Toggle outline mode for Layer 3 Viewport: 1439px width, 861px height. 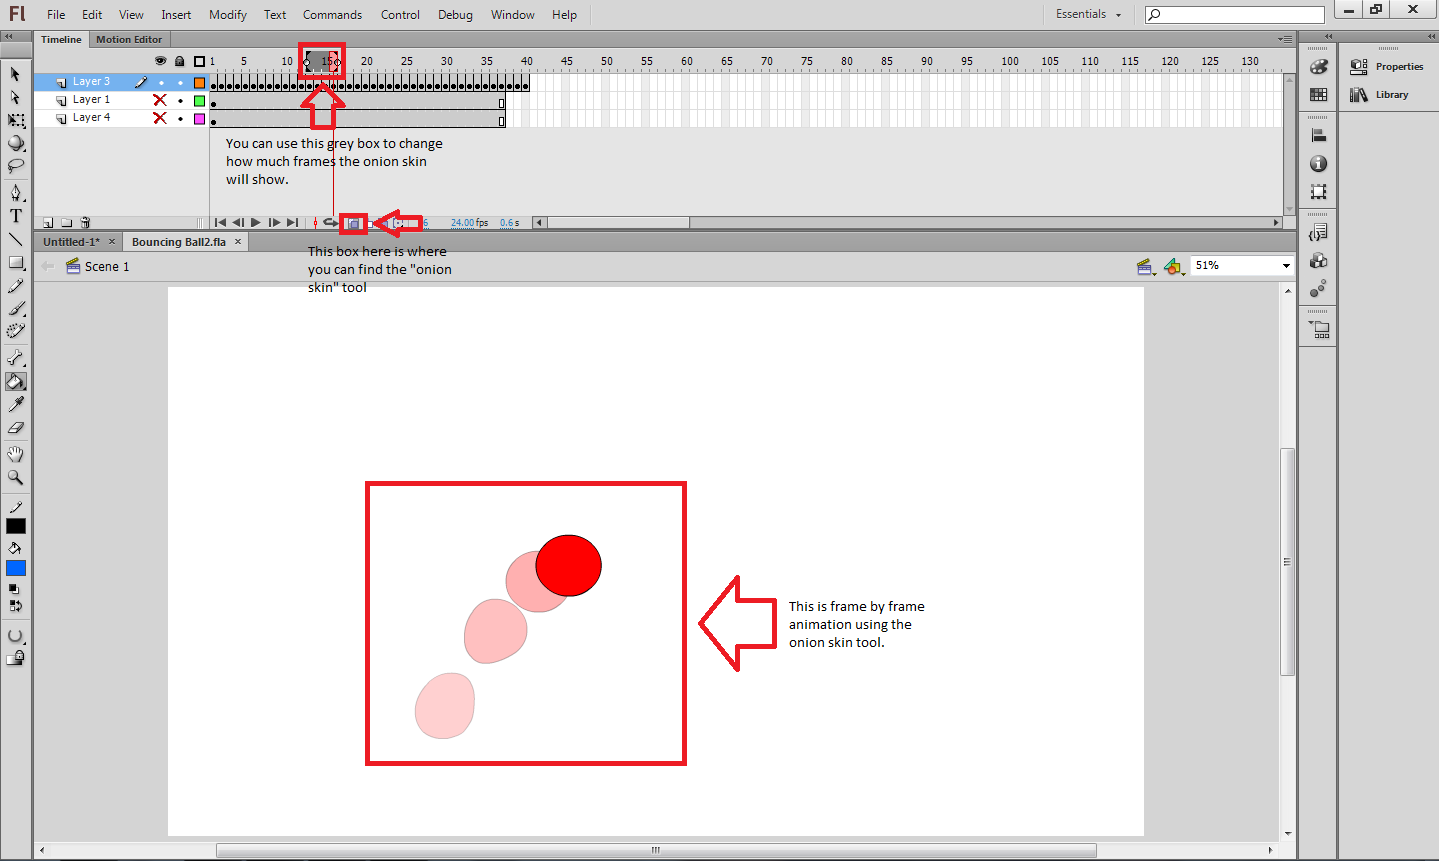pyautogui.click(x=198, y=81)
